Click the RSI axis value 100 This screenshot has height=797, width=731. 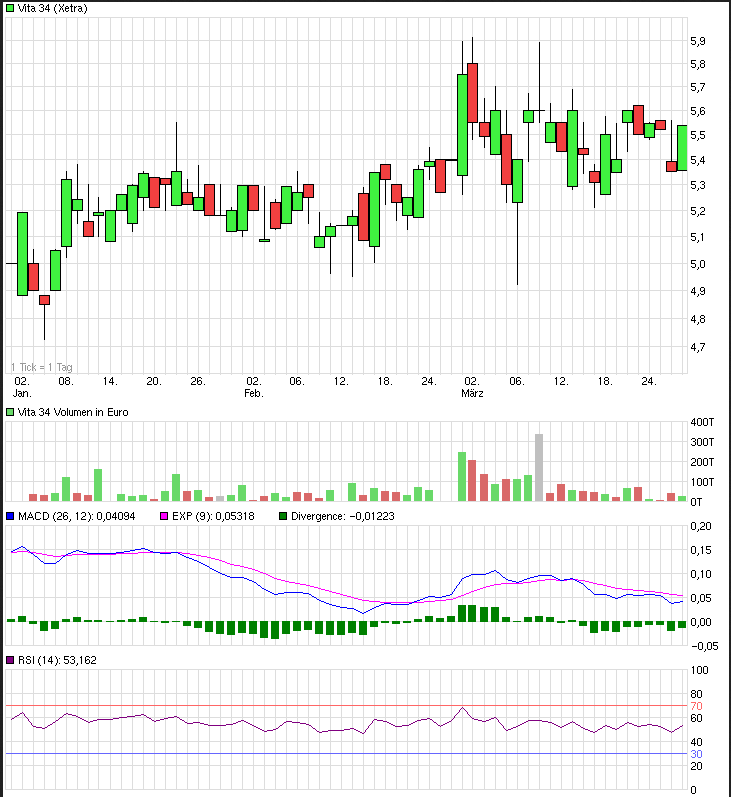click(699, 670)
